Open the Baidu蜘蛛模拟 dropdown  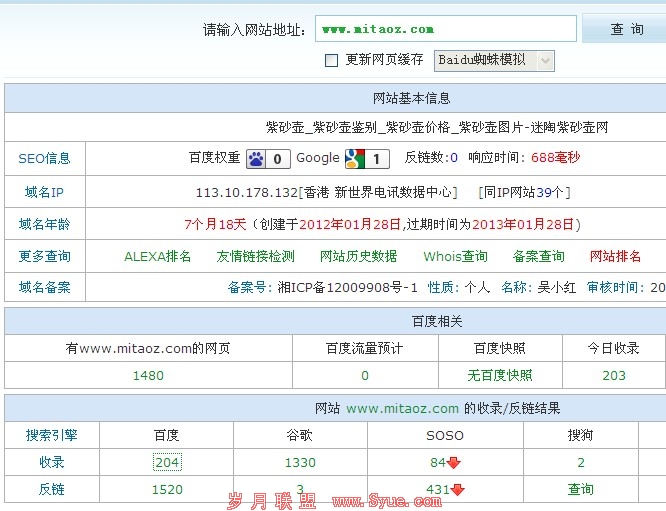545,60
